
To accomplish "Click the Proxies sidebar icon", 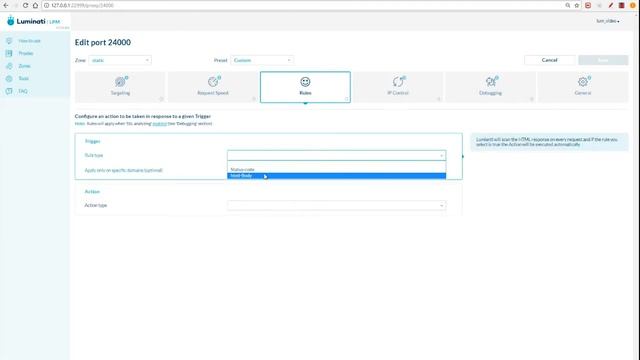I will 9,53.
